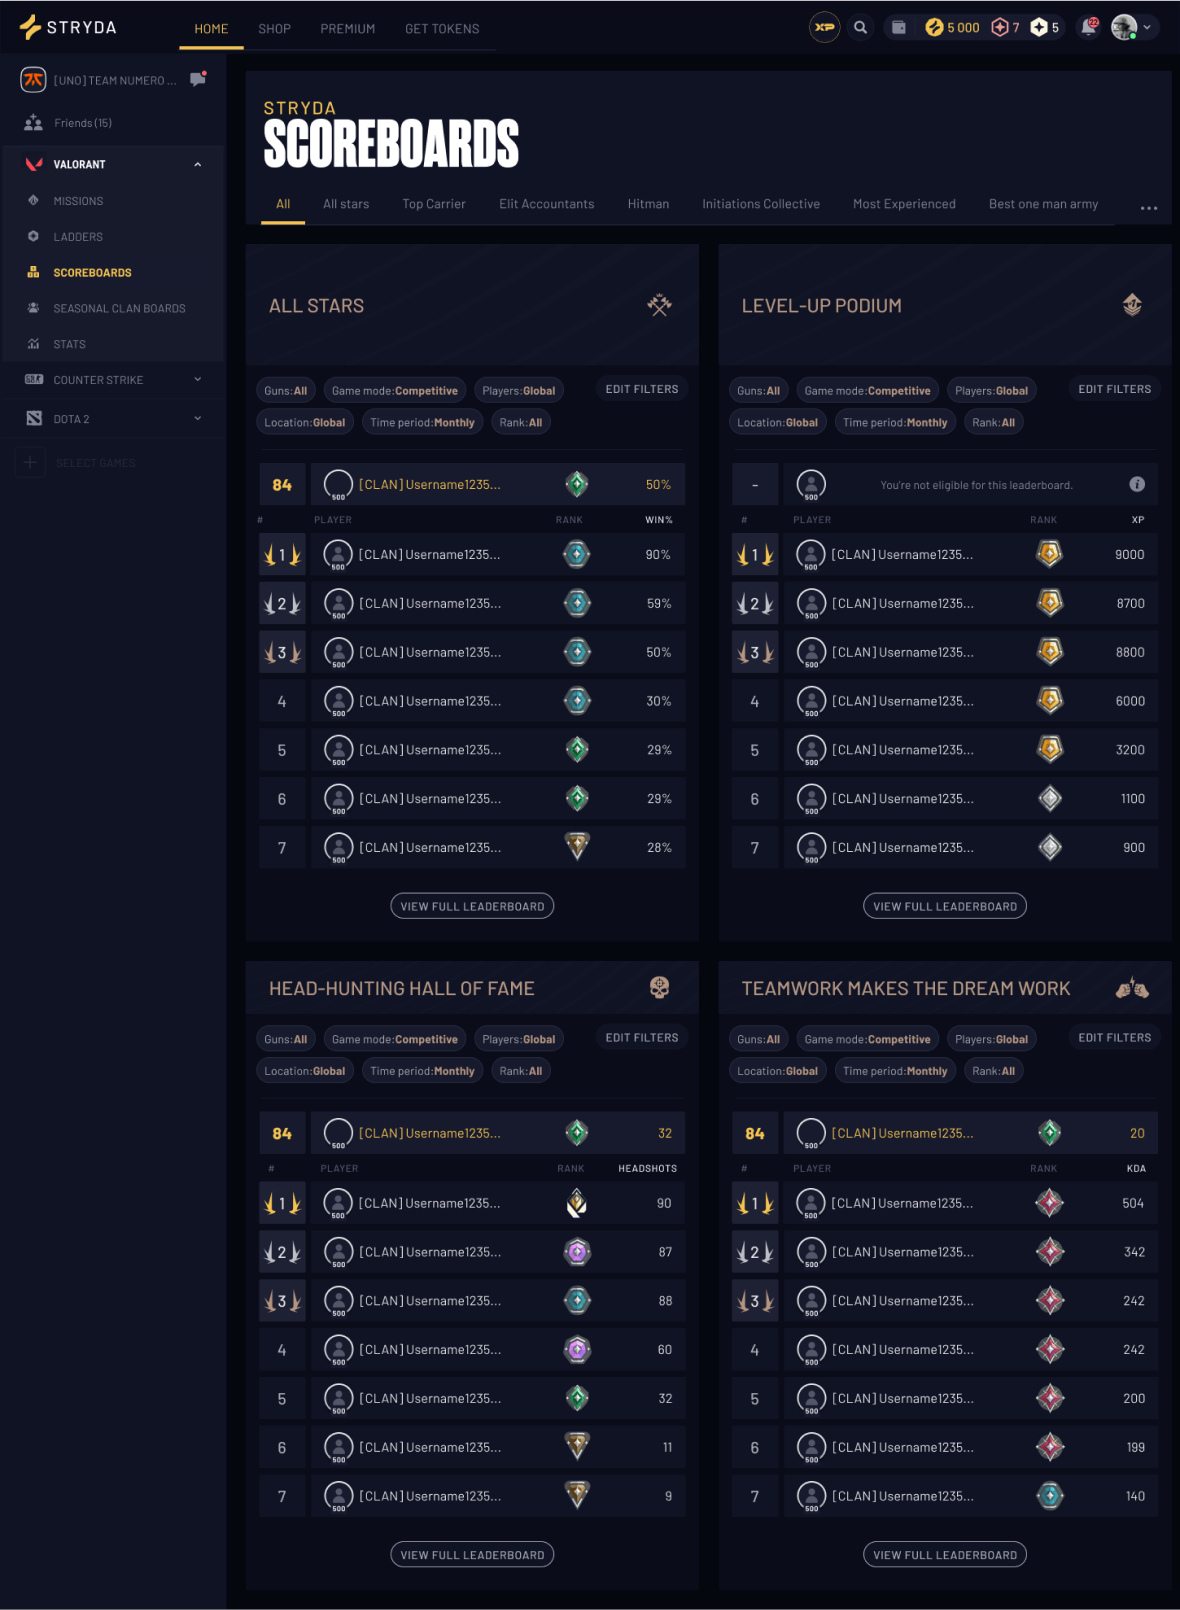Open the team chat bubble icon

198,79
